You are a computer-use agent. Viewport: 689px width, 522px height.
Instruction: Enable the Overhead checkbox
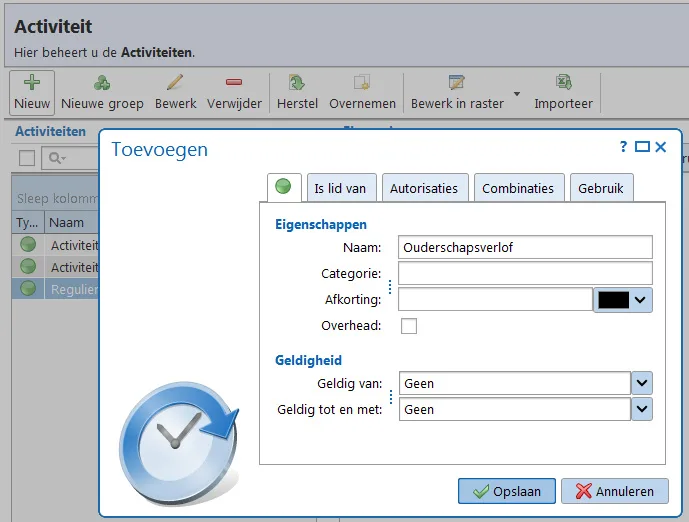coord(409,326)
